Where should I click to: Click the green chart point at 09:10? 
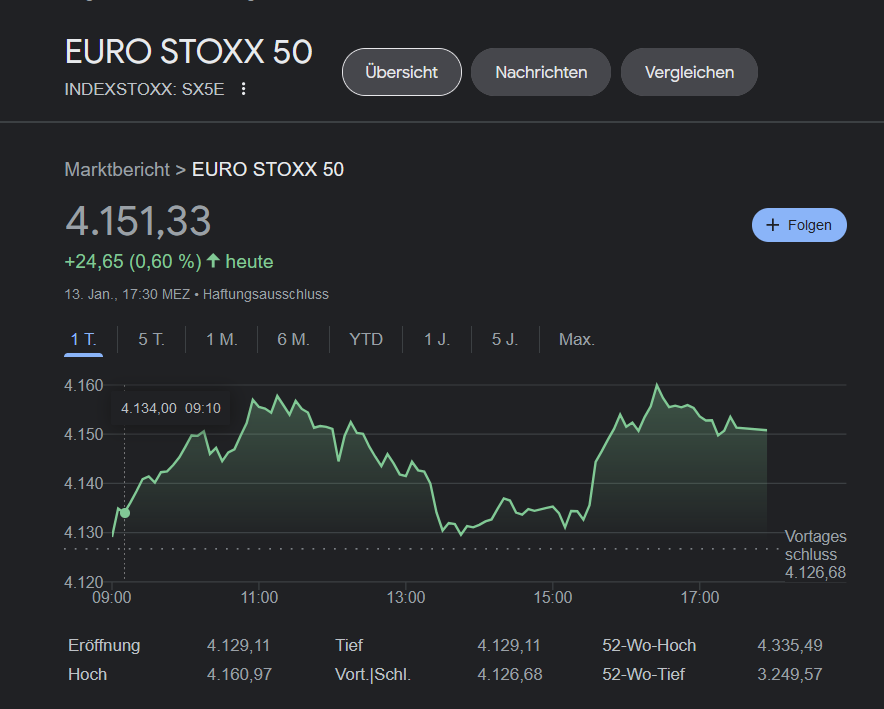[x=125, y=513]
